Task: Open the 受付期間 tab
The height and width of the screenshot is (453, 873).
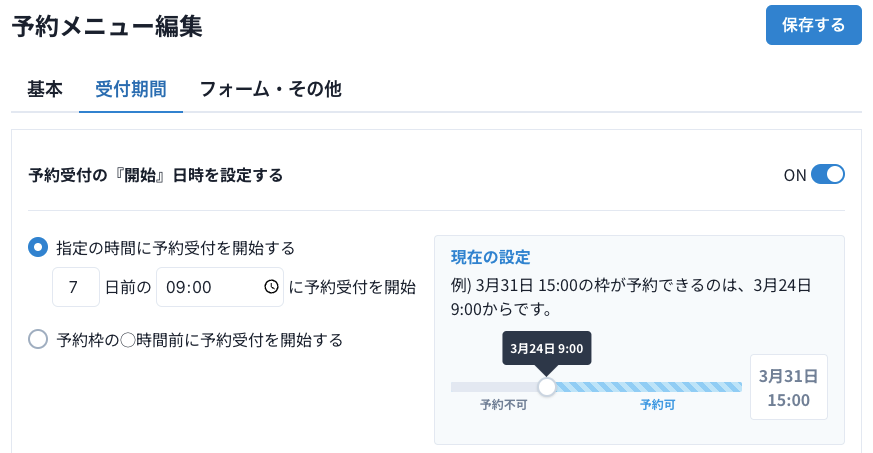Action: [131, 89]
